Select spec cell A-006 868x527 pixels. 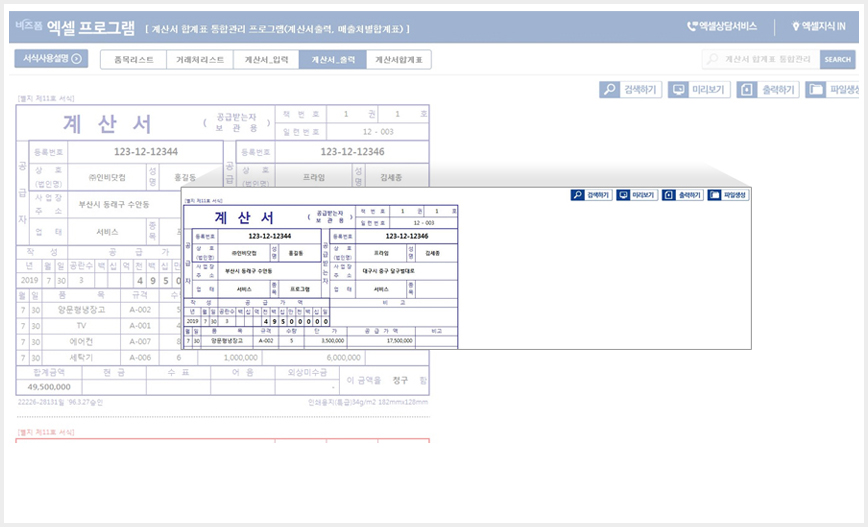point(140,358)
